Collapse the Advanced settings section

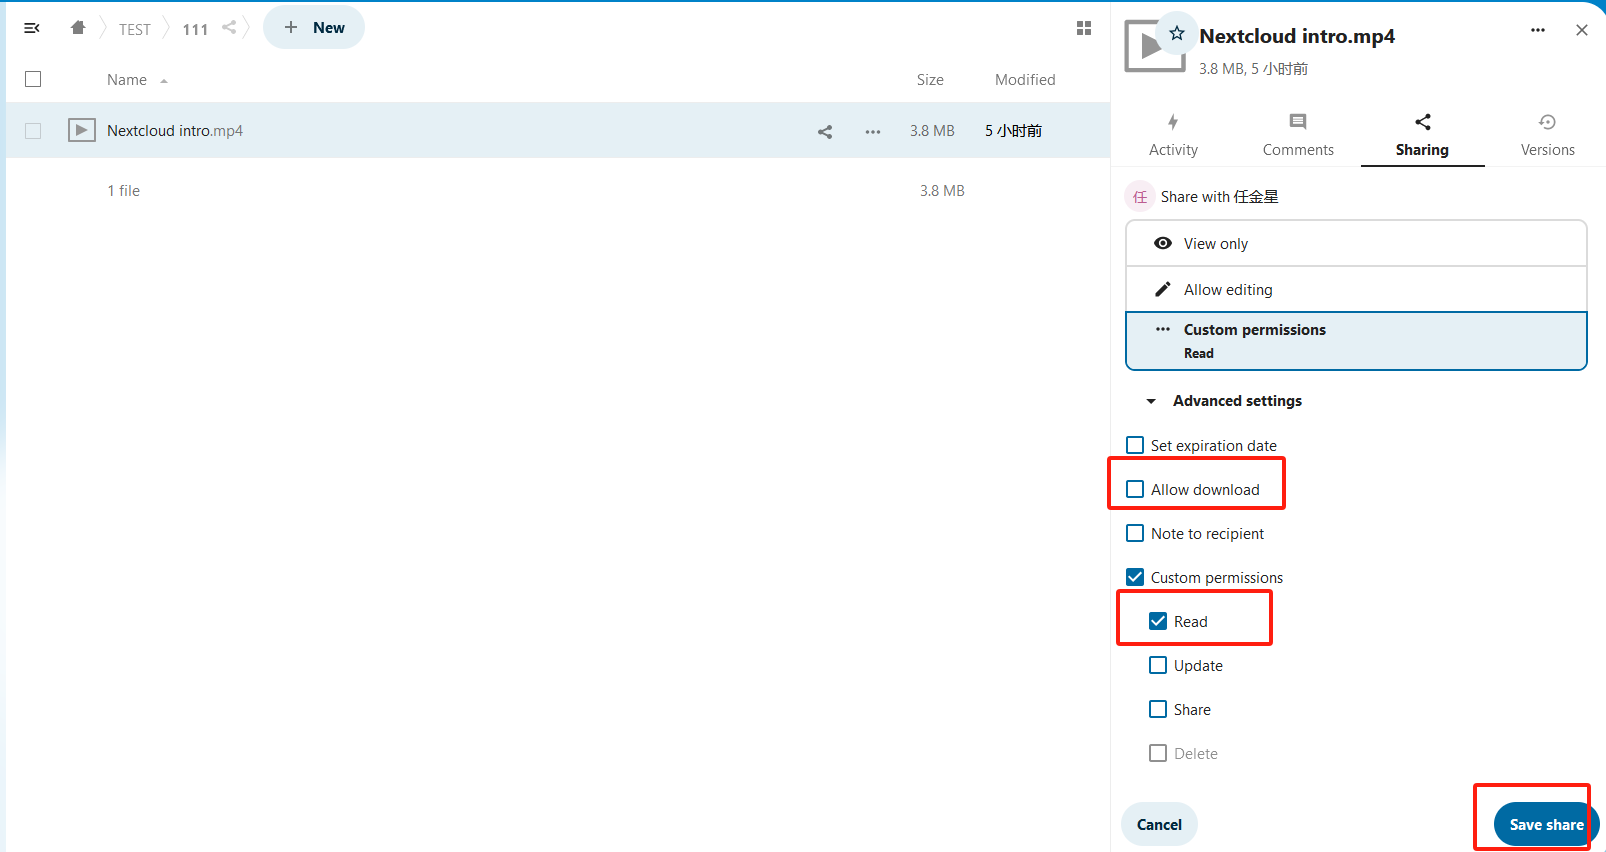click(x=1151, y=401)
